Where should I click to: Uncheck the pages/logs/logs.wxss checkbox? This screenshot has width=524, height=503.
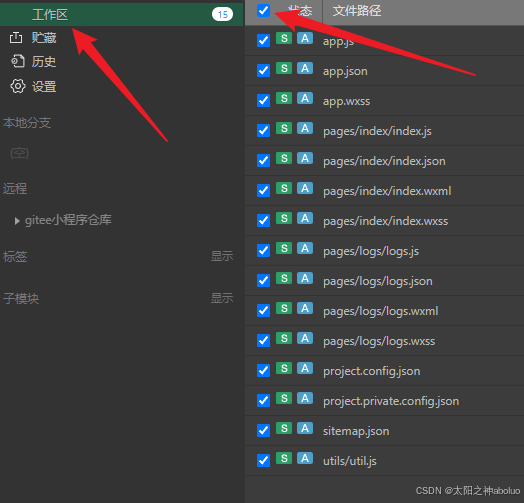click(263, 340)
